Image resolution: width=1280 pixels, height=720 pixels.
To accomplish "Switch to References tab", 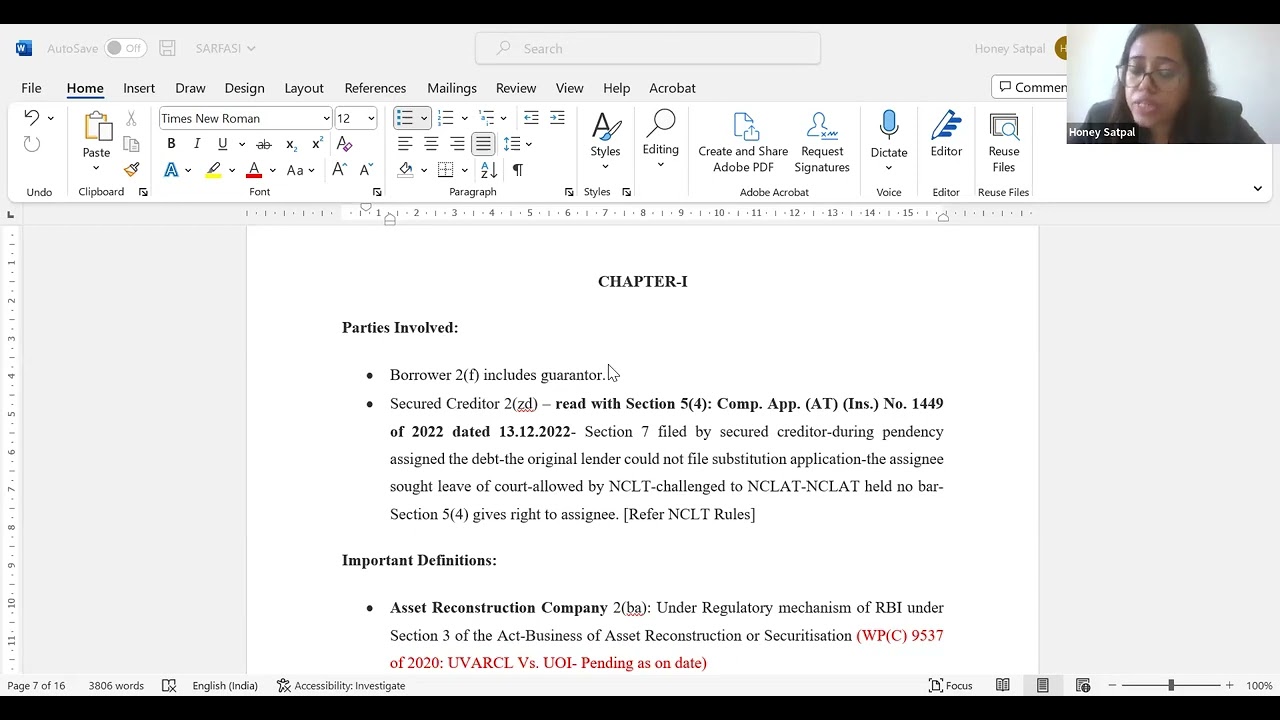I will [375, 88].
